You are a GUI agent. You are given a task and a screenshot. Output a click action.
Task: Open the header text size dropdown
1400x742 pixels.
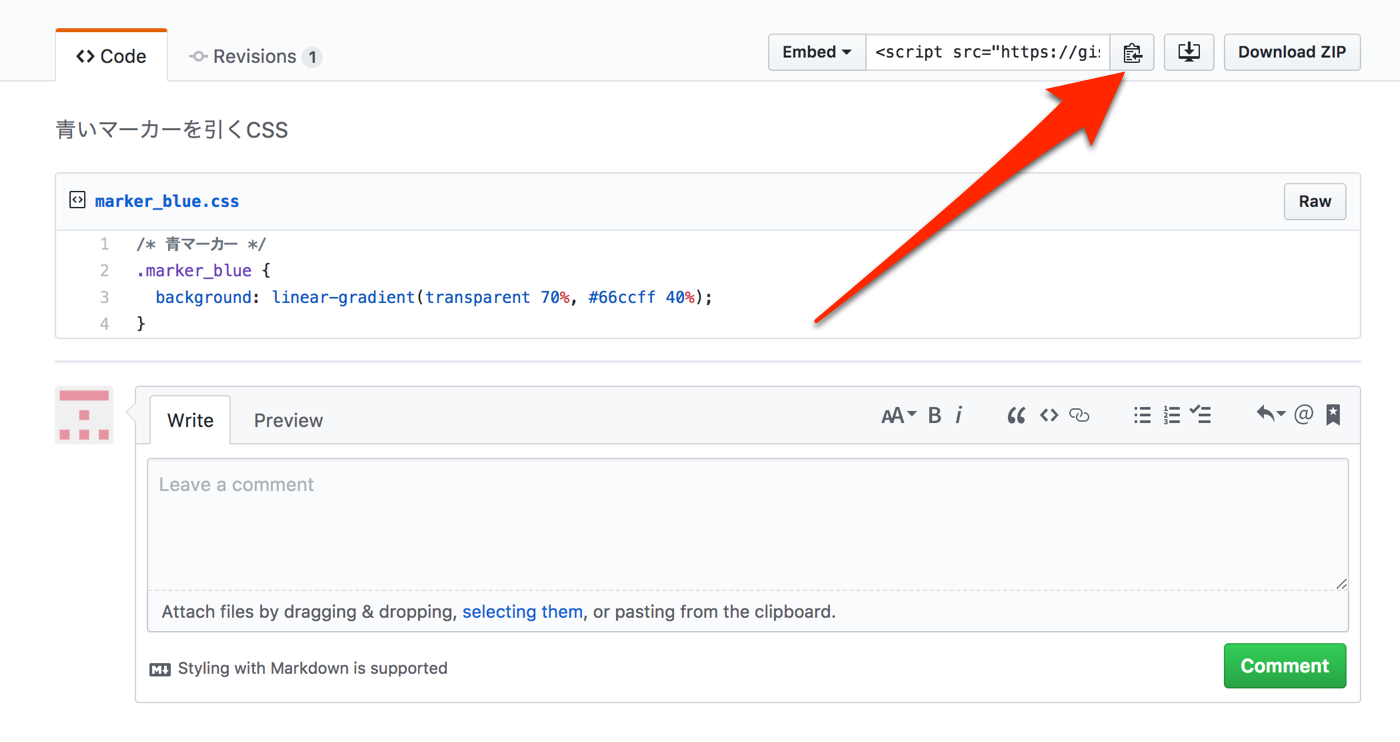click(898, 416)
